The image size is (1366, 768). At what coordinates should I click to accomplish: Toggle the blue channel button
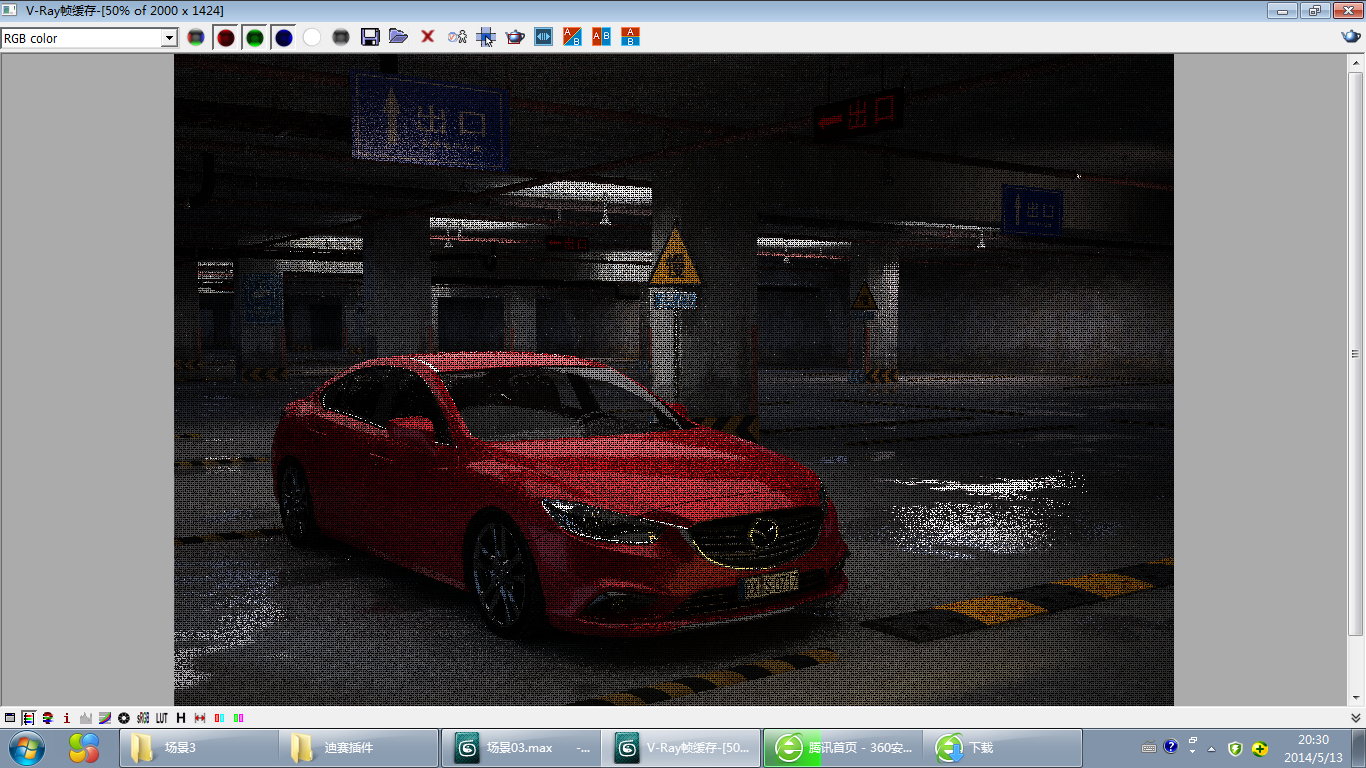point(284,37)
